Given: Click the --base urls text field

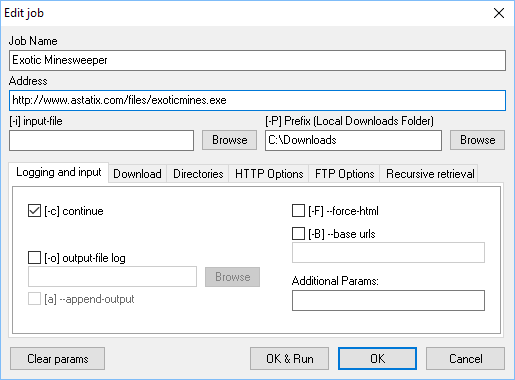Looking at the screenshot, I should (x=388, y=253).
